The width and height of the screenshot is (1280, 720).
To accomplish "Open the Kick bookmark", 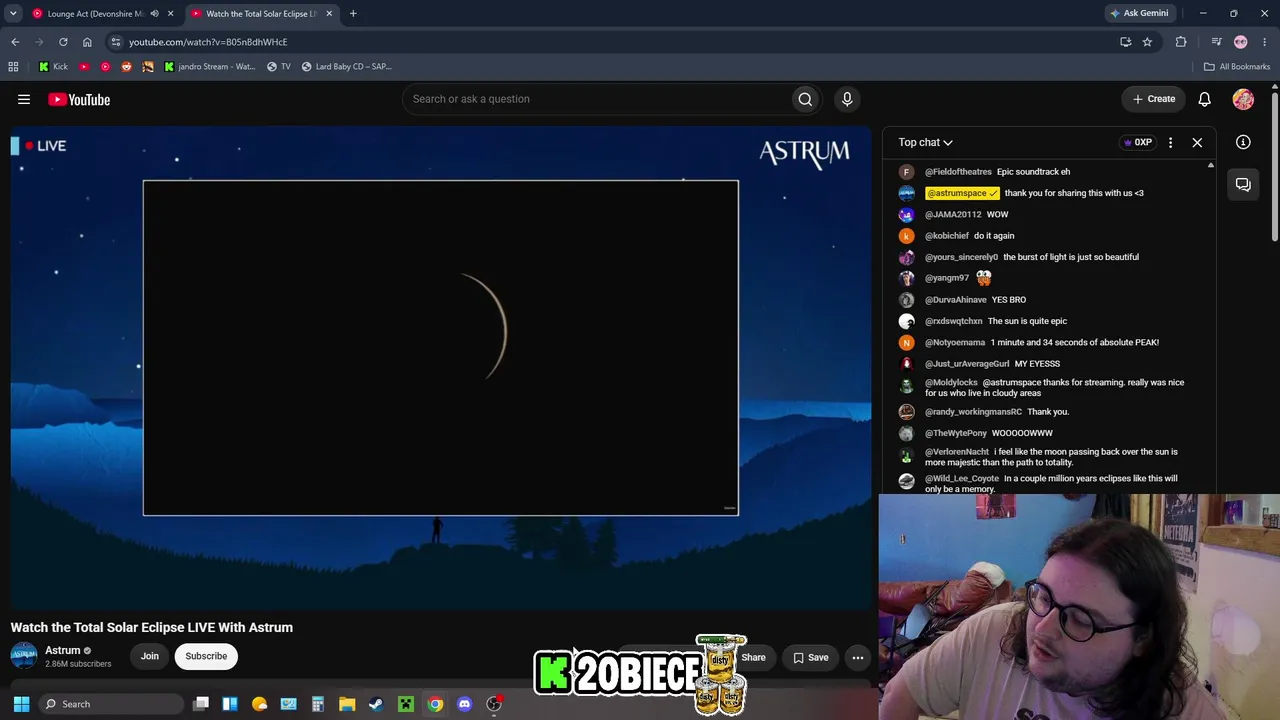I will (53, 67).
